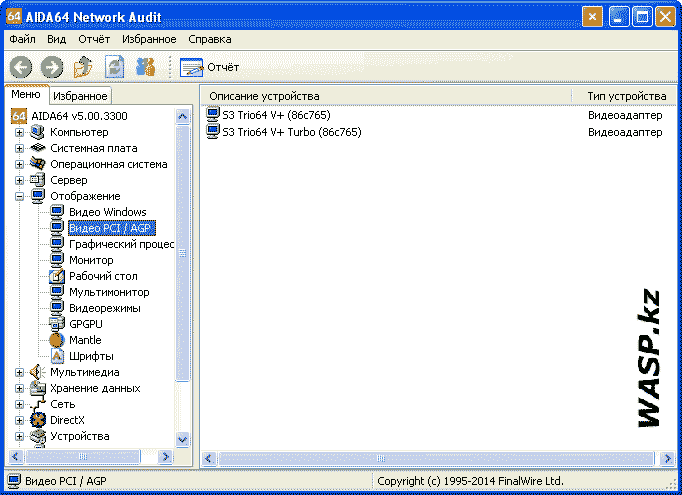Click the tree horizontal scrollbar right arrow
Viewport: 682px width, 495px height.
[165, 456]
